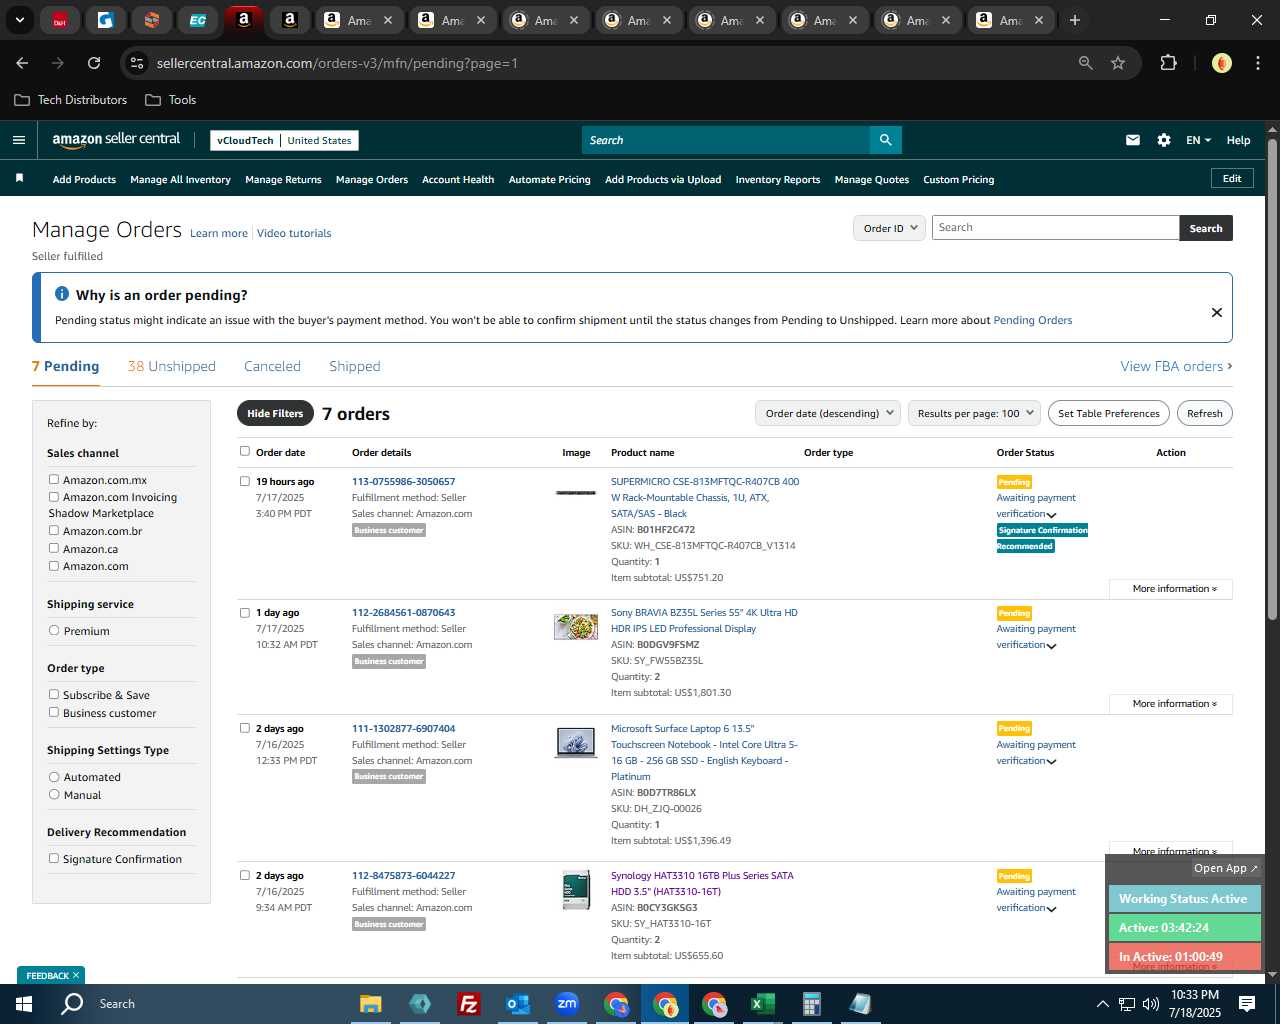Go back with browser back arrow
1280x1024 pixels.
(x=22, y=63)
